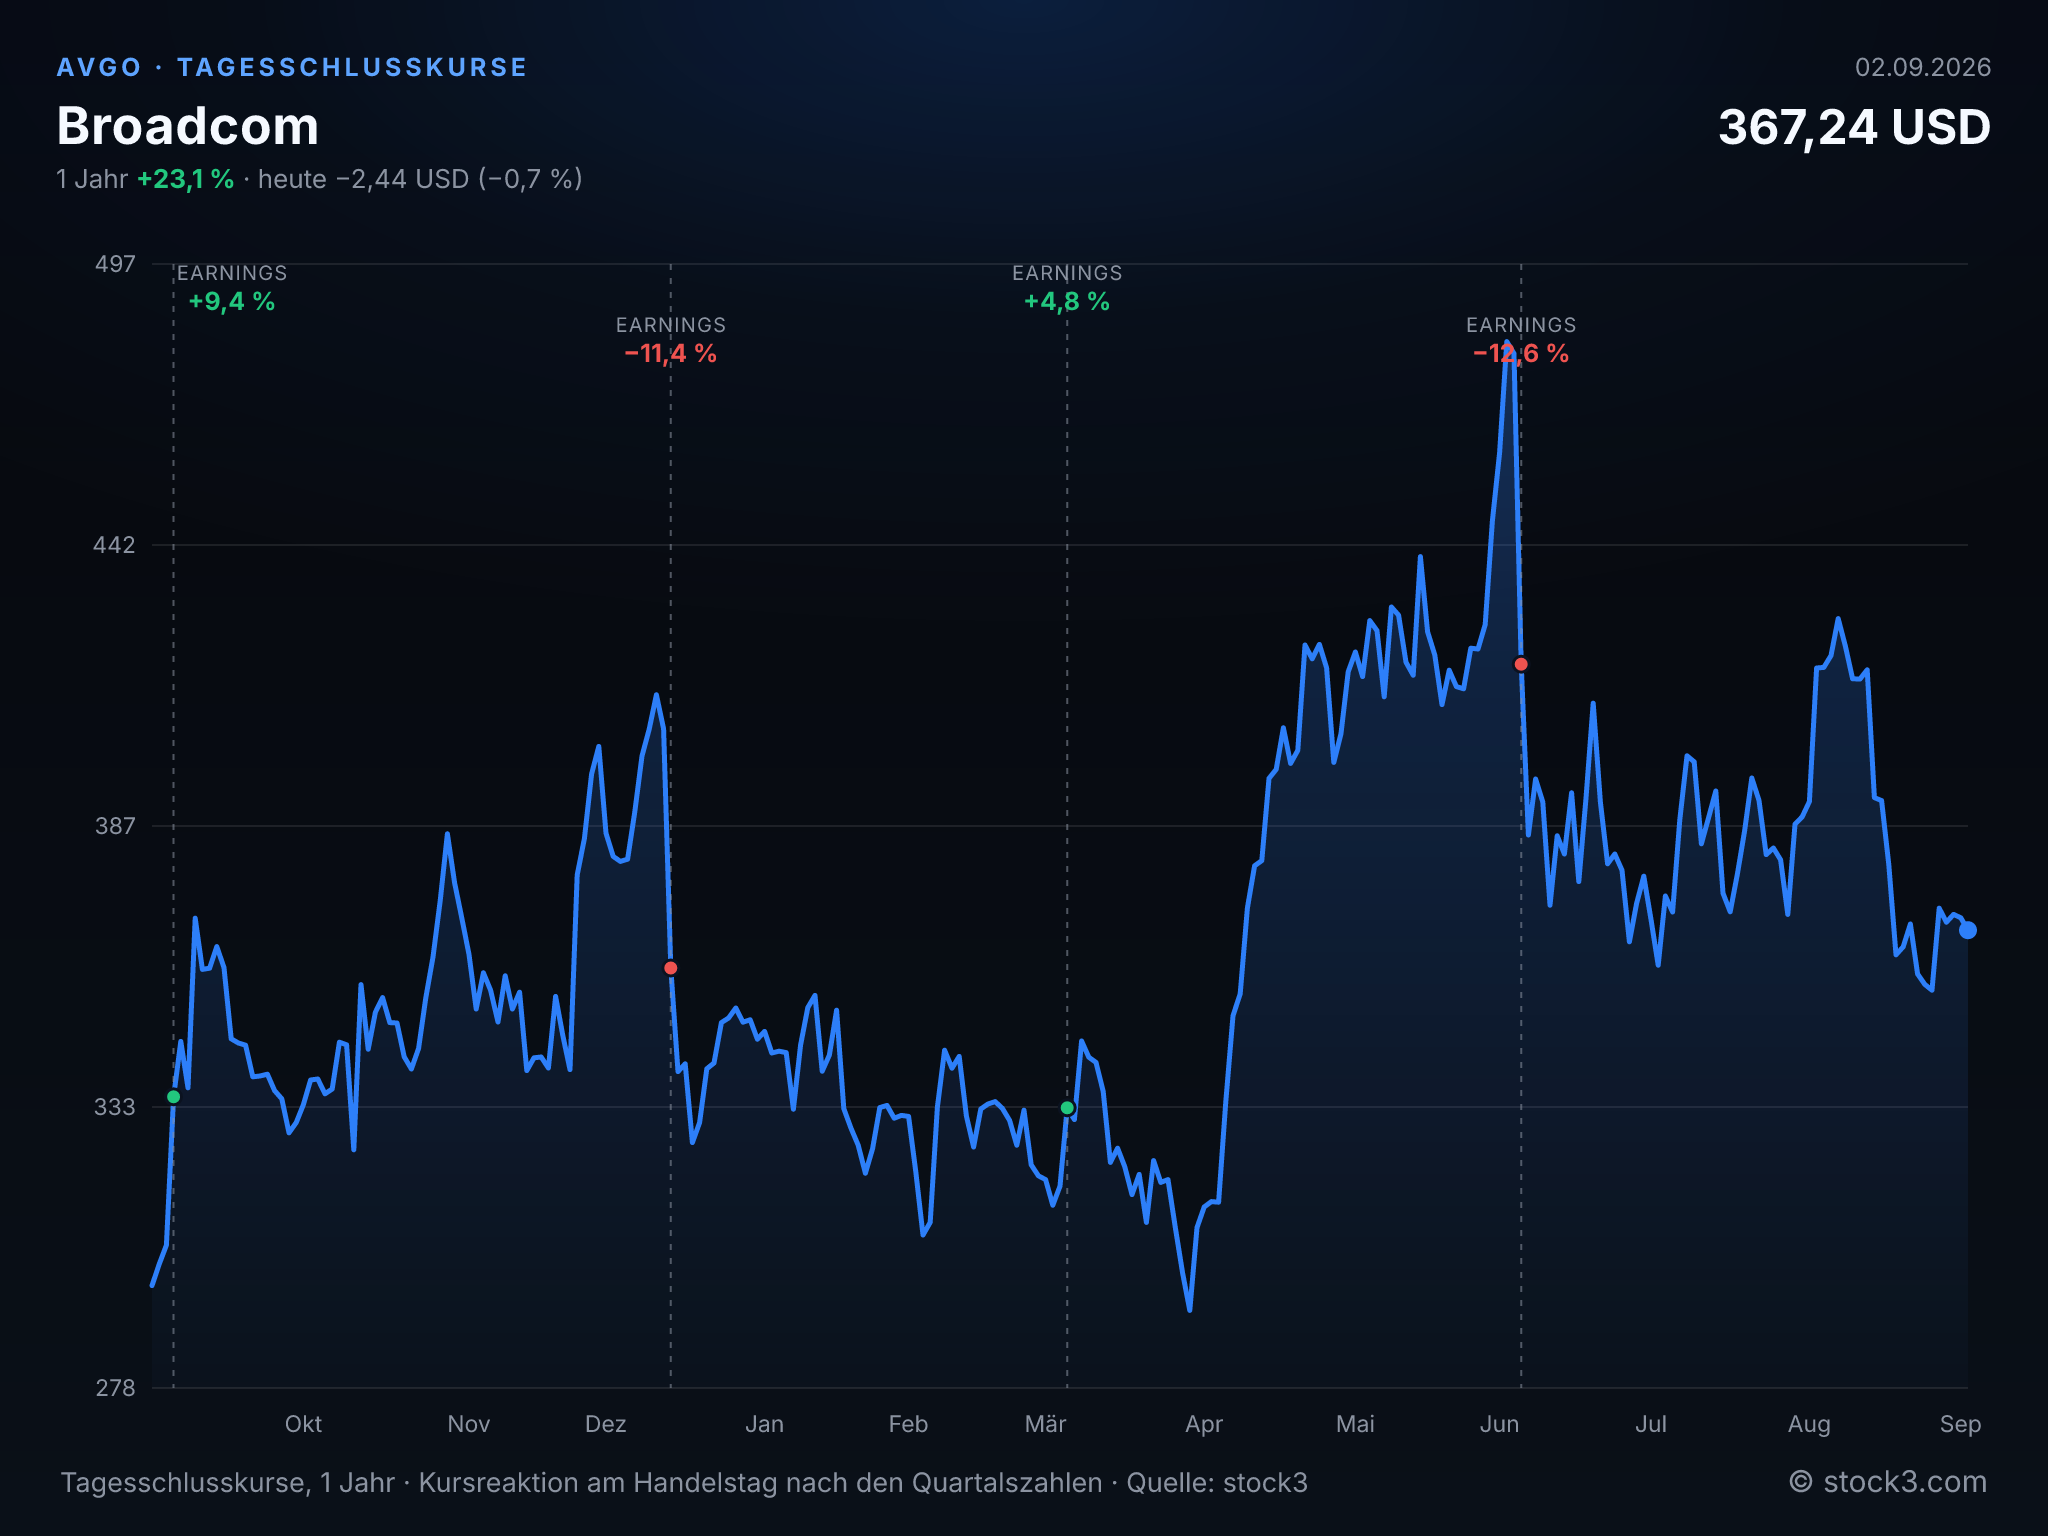
Task: Click the "−11,4 %" earnings reaction value
Action: pyautogui.click(x=671, y=354)
